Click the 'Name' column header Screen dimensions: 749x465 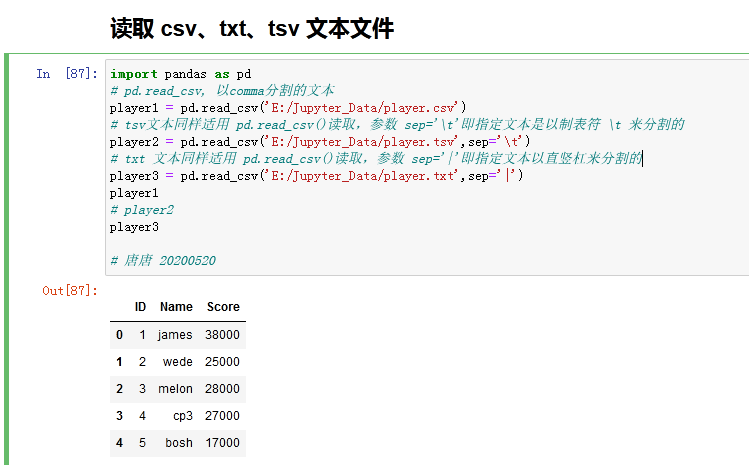click(x=176, y=307)
